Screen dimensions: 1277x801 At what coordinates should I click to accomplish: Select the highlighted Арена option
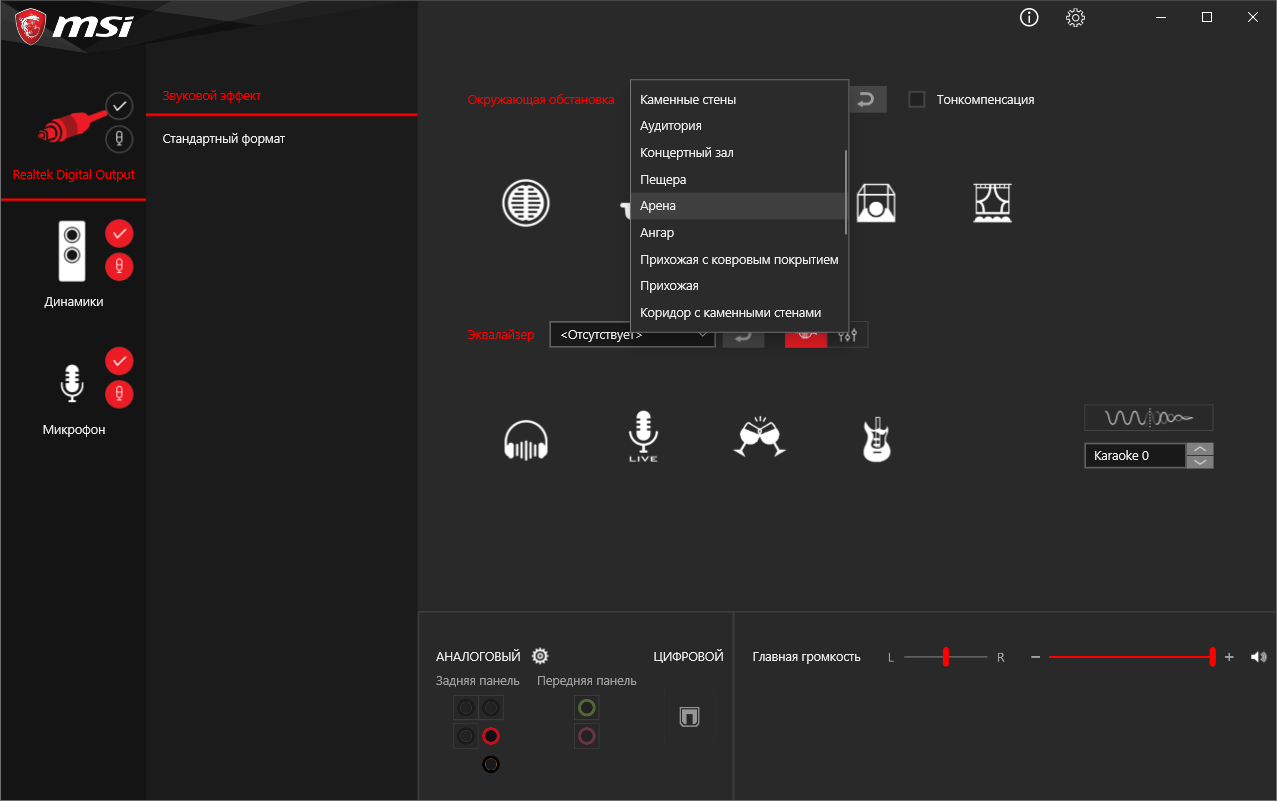coord(739,205)
